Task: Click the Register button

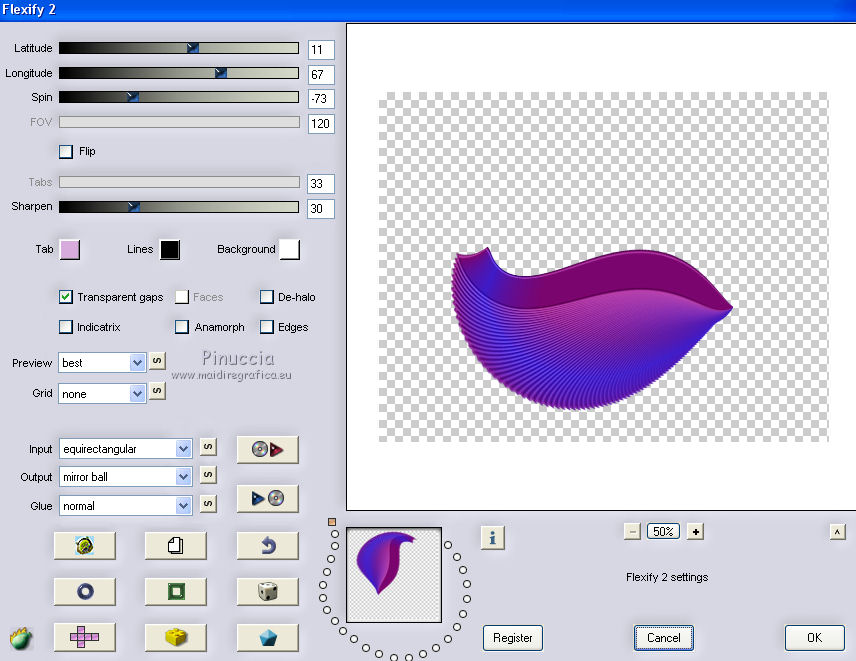Action: [x=513, y=638]
